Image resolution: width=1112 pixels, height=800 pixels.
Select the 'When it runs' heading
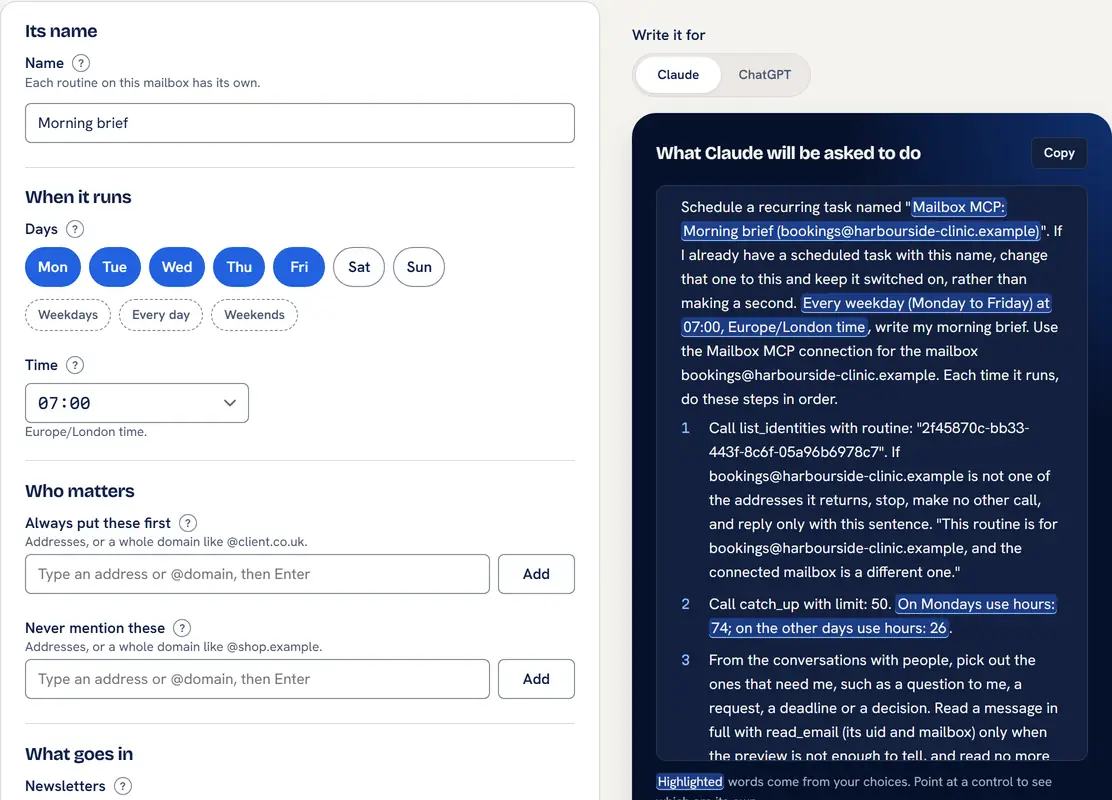[79, 197]
